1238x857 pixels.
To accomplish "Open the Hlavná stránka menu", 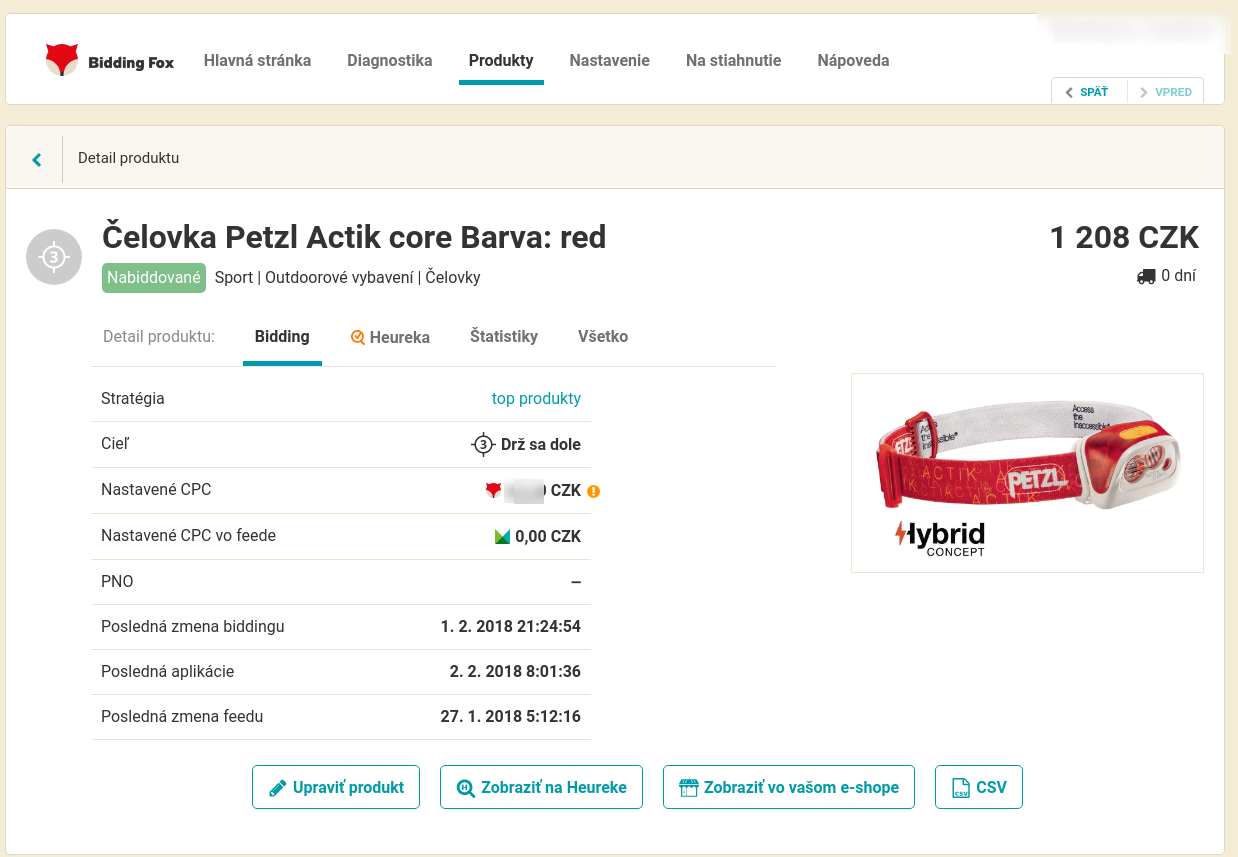I will (x=257, y=60).
